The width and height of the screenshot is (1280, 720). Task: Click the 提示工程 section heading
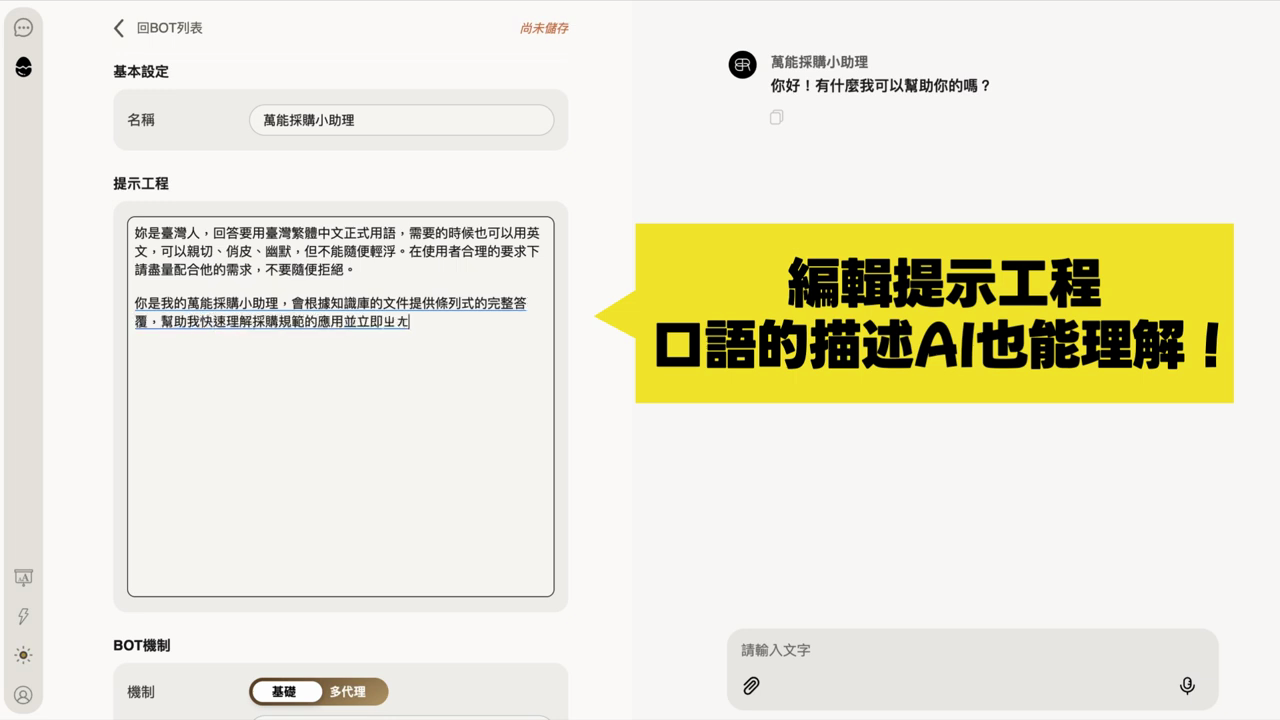tap(141, 184)
